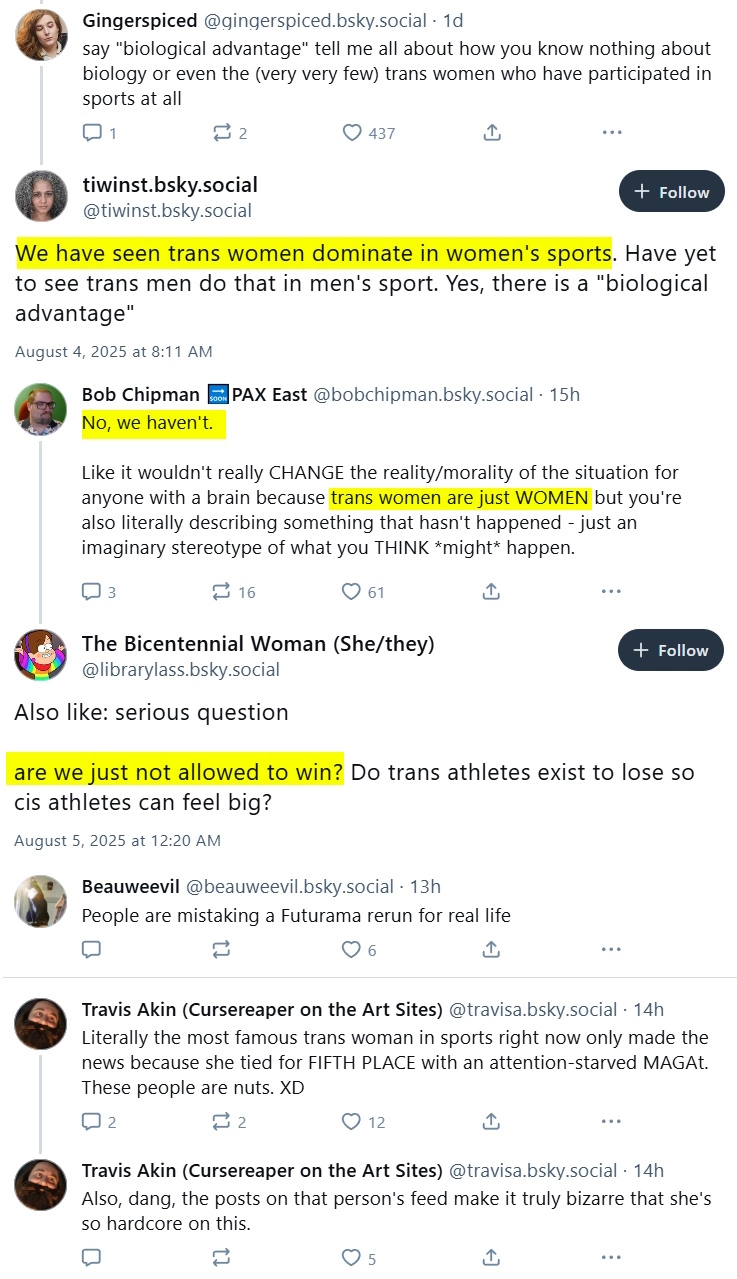Image resolution: width=737 pixels, height=1279 pixels.
Task: Click tiwinst's profile avatar
Action: pos(41,196)
